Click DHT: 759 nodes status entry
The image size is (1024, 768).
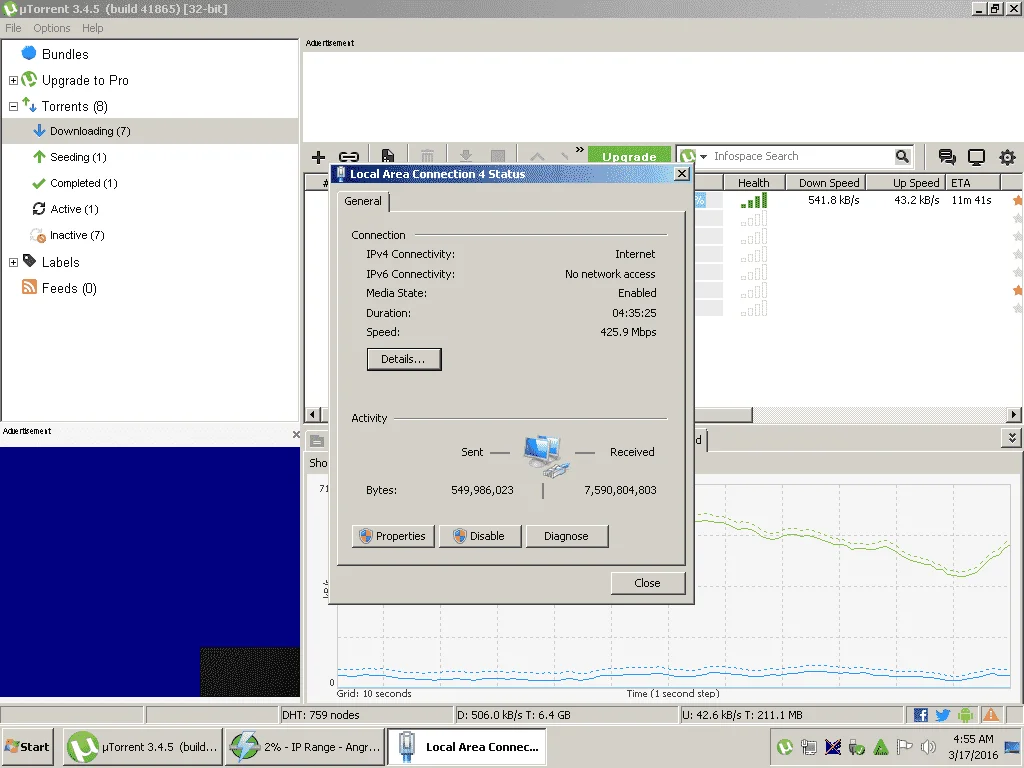(366, 715)
